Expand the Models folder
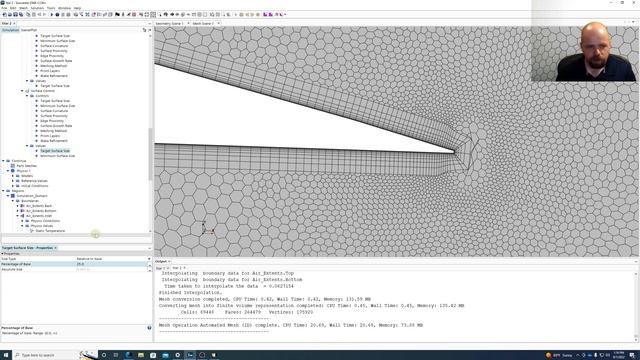 point(13,176)
